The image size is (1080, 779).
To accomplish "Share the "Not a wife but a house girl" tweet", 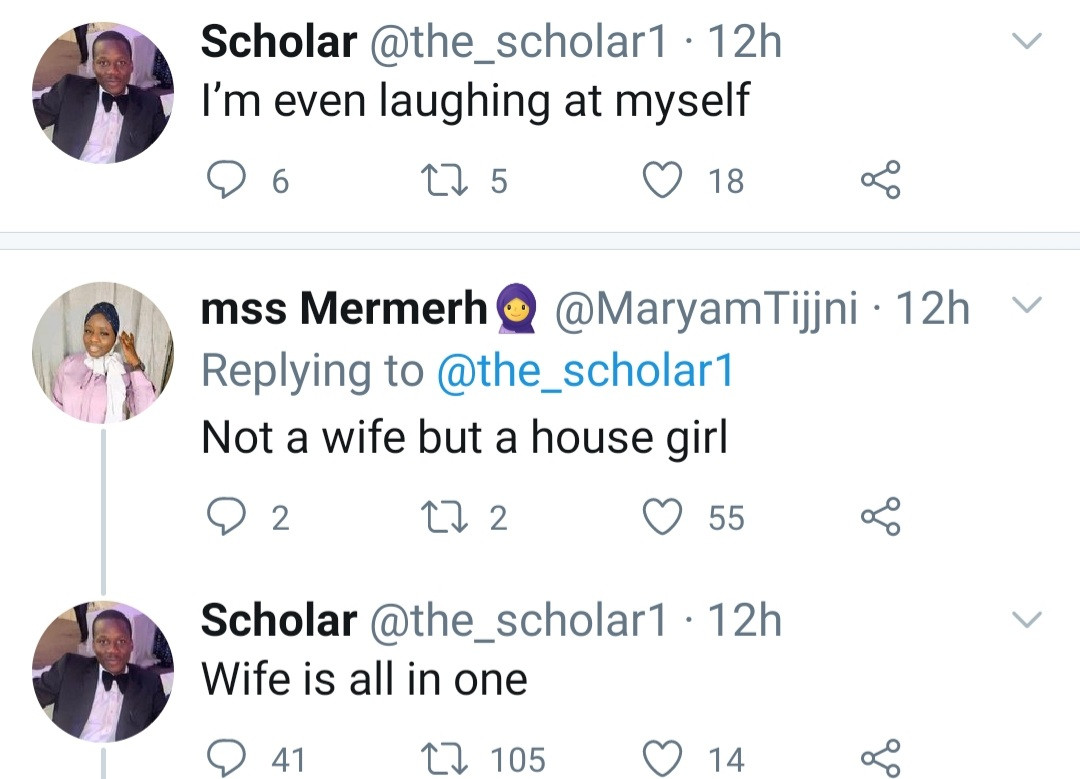I will click(881, 517).
